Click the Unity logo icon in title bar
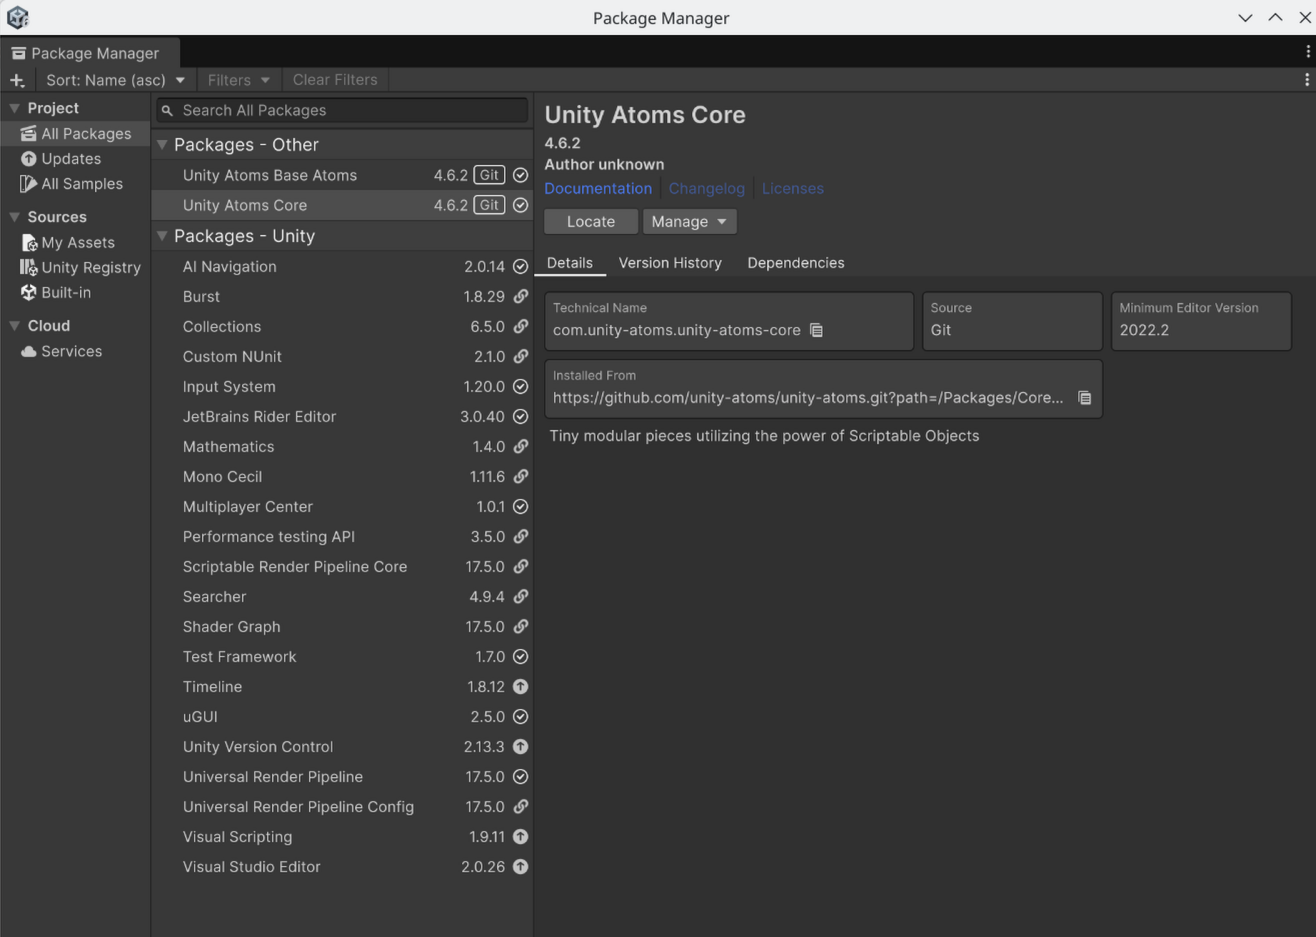This screenshot has height=937, width=1316. [x=18, y=17]
